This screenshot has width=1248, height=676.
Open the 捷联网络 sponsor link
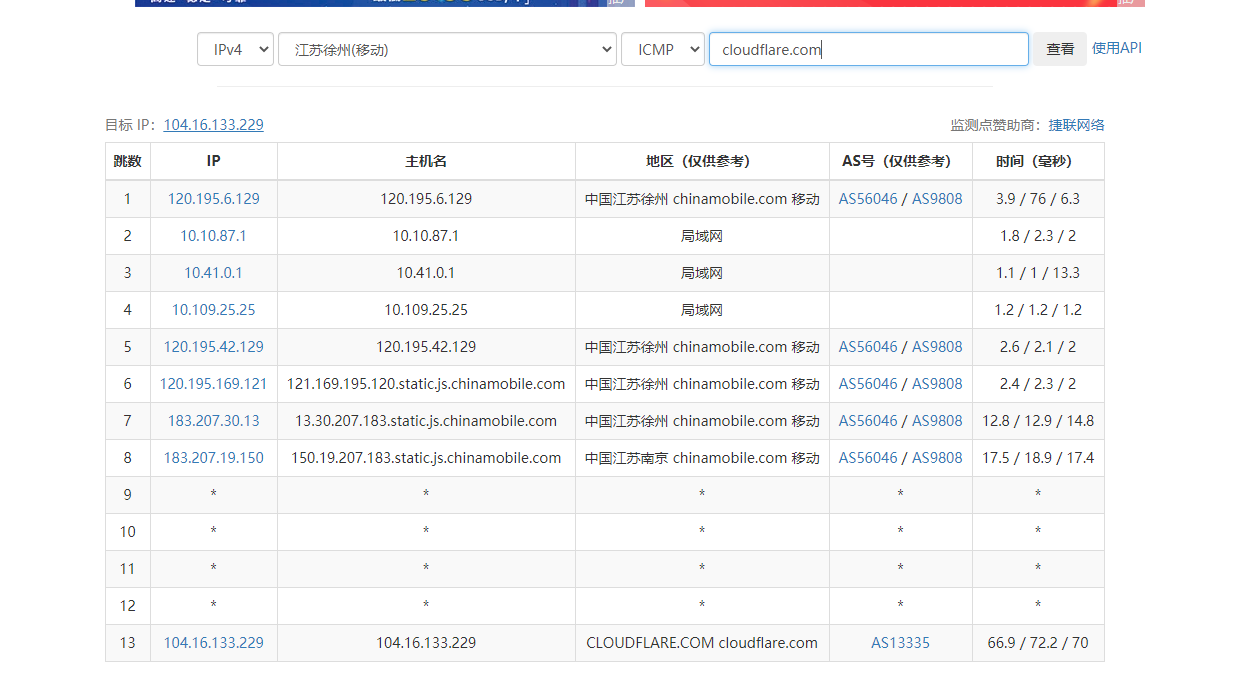pyautogui.click(x=1076, y=125)
